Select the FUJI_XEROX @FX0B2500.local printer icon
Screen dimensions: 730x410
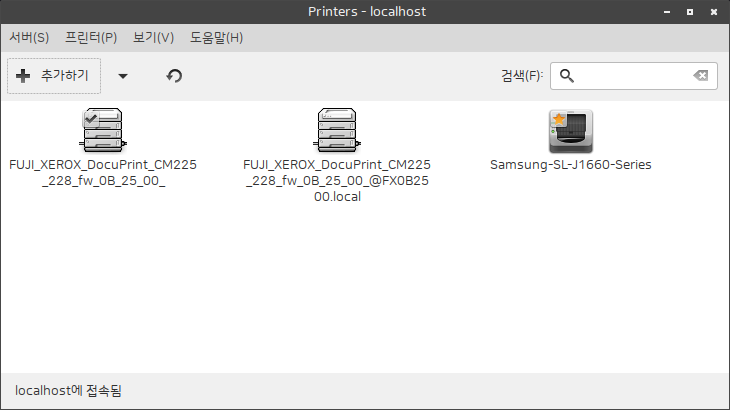tap(336, 131)
